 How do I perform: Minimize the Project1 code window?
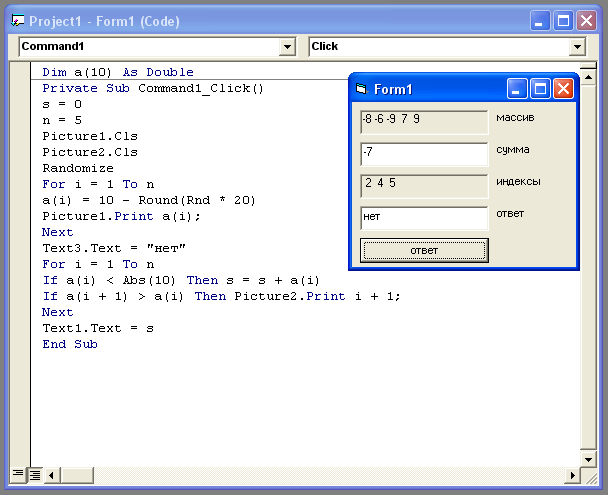[x=540, y=21]
